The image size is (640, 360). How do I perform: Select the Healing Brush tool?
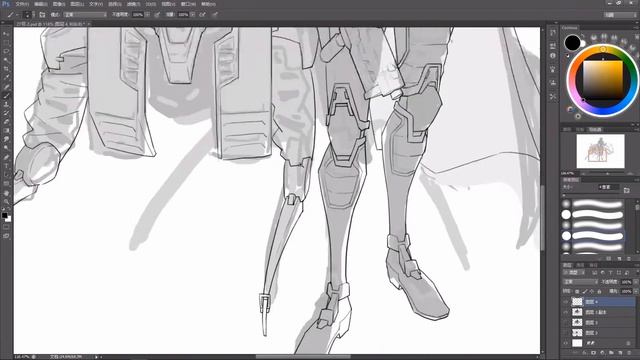[x=6, y=87]
